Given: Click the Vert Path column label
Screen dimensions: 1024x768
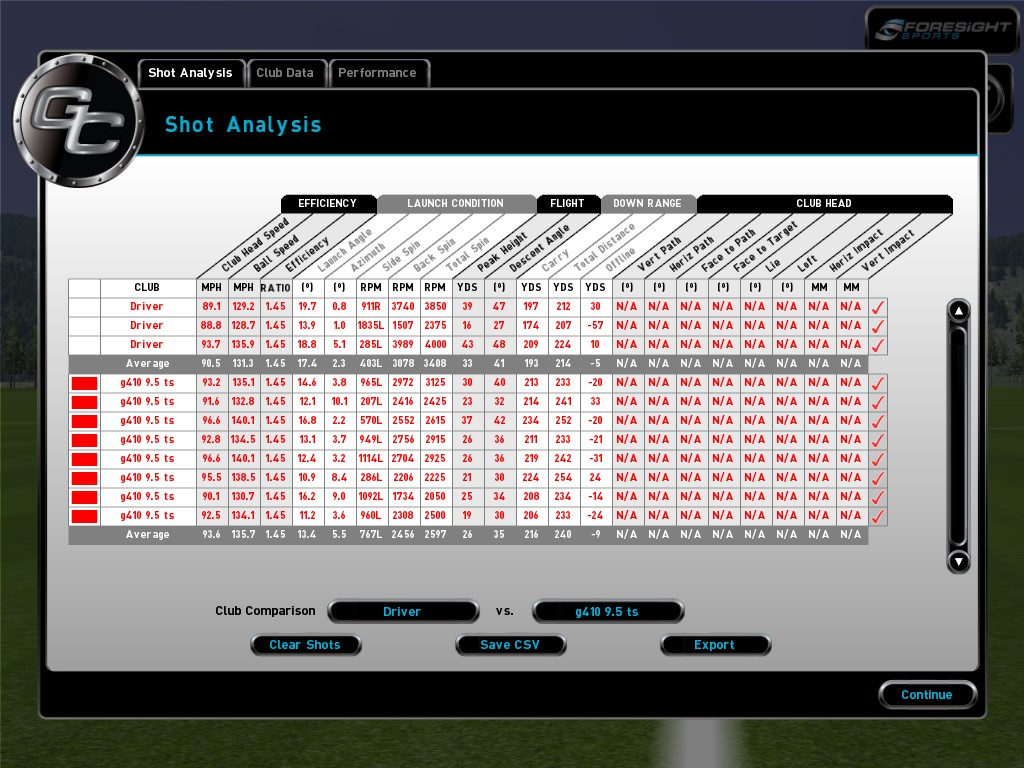Looking at the screenshot, I should coord(658,255).
